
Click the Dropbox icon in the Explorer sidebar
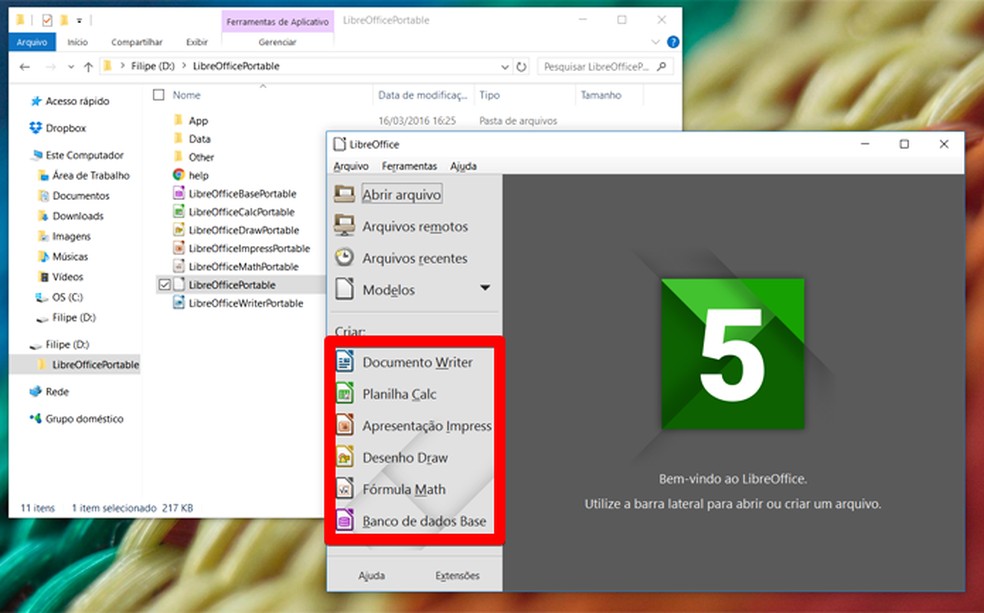point(36,127)
